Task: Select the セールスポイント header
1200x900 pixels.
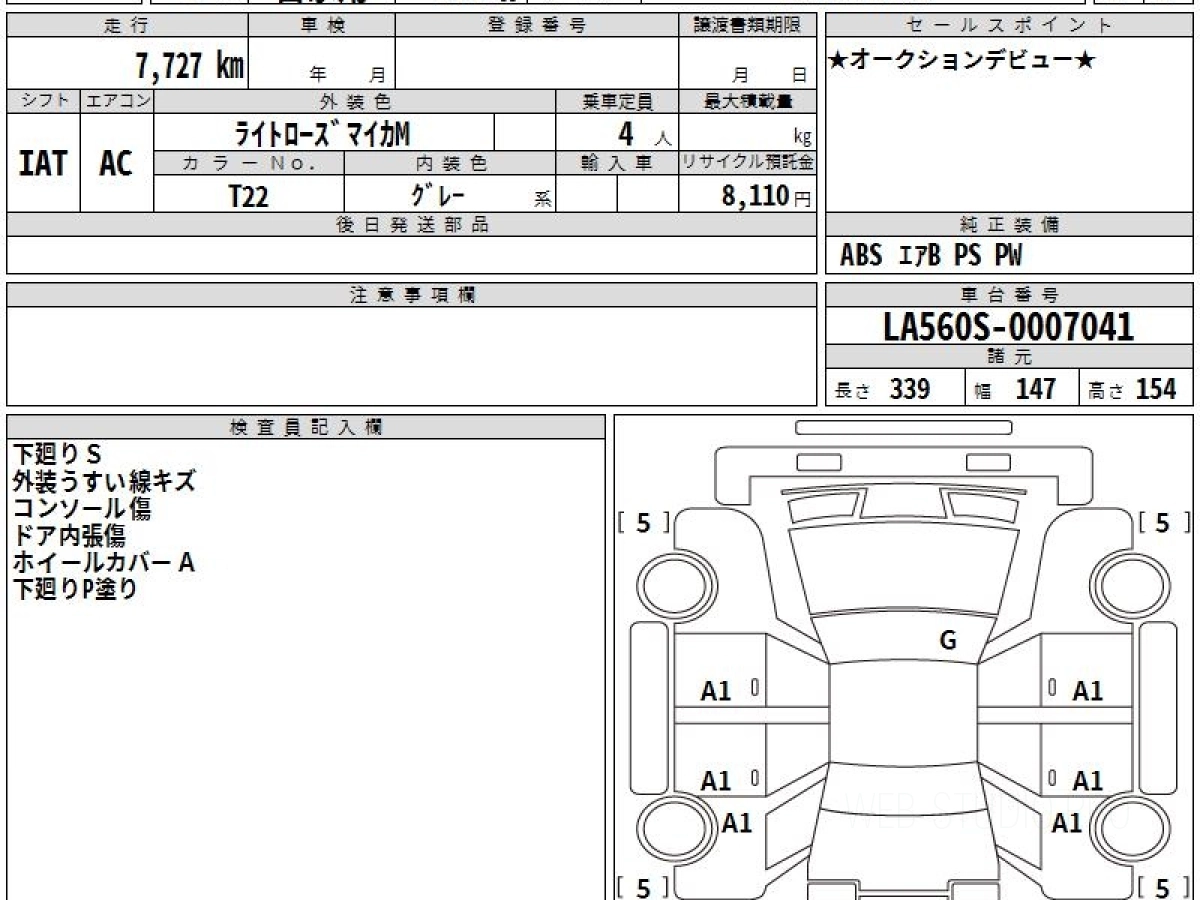Action: coord(1010,27)
